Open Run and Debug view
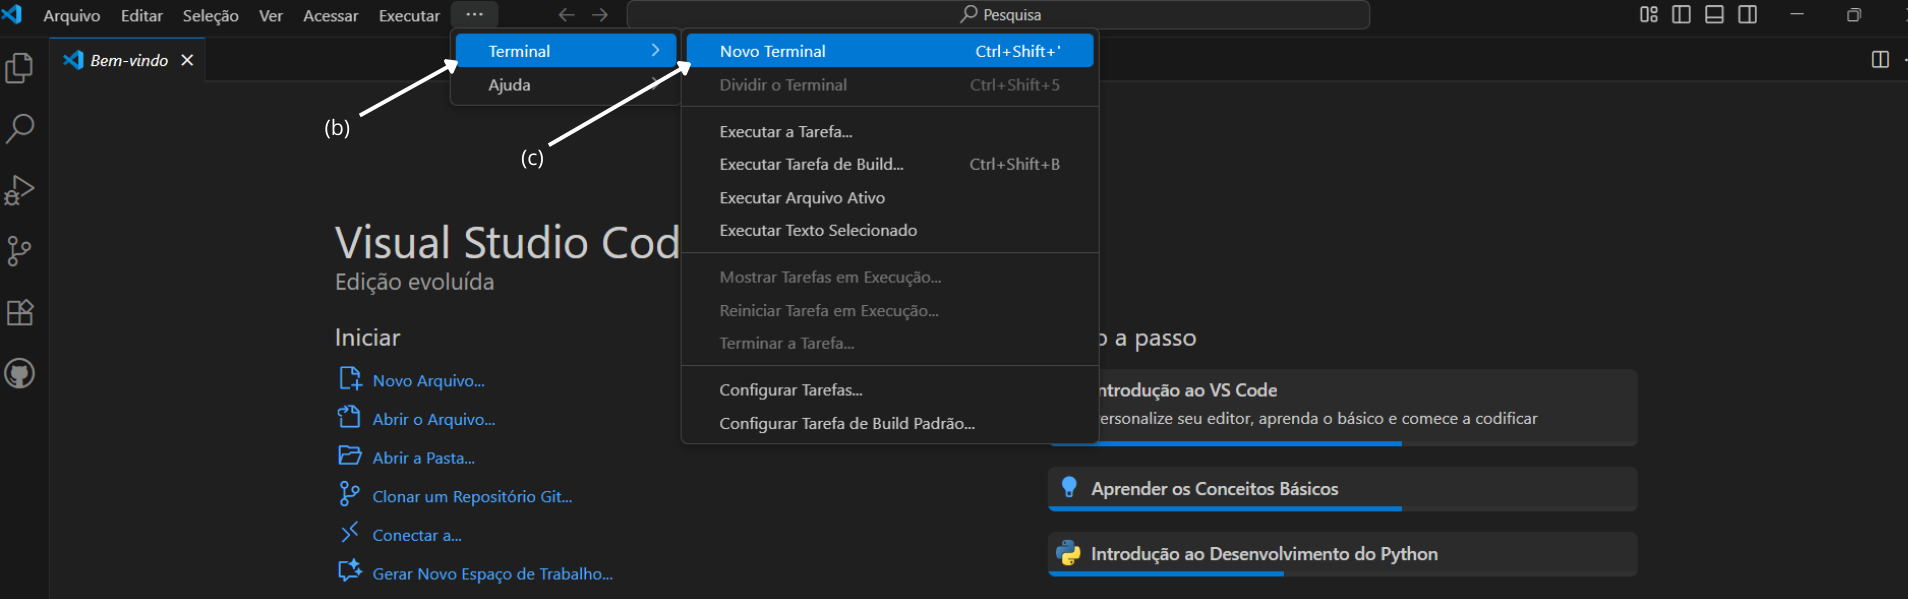The height and width of the screenshot is (599, 1908). 20,190
